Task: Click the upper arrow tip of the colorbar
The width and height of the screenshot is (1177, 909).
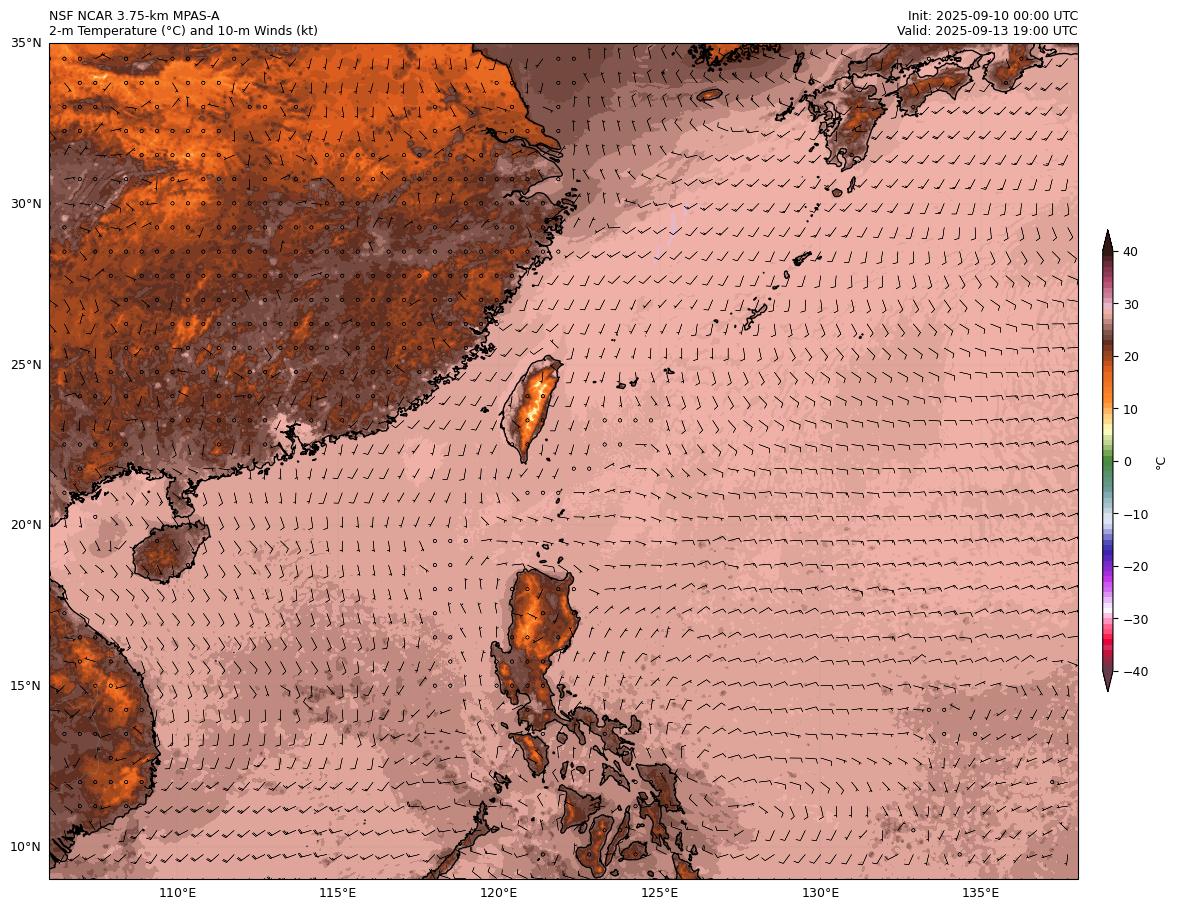Action: pos(1108,236)
